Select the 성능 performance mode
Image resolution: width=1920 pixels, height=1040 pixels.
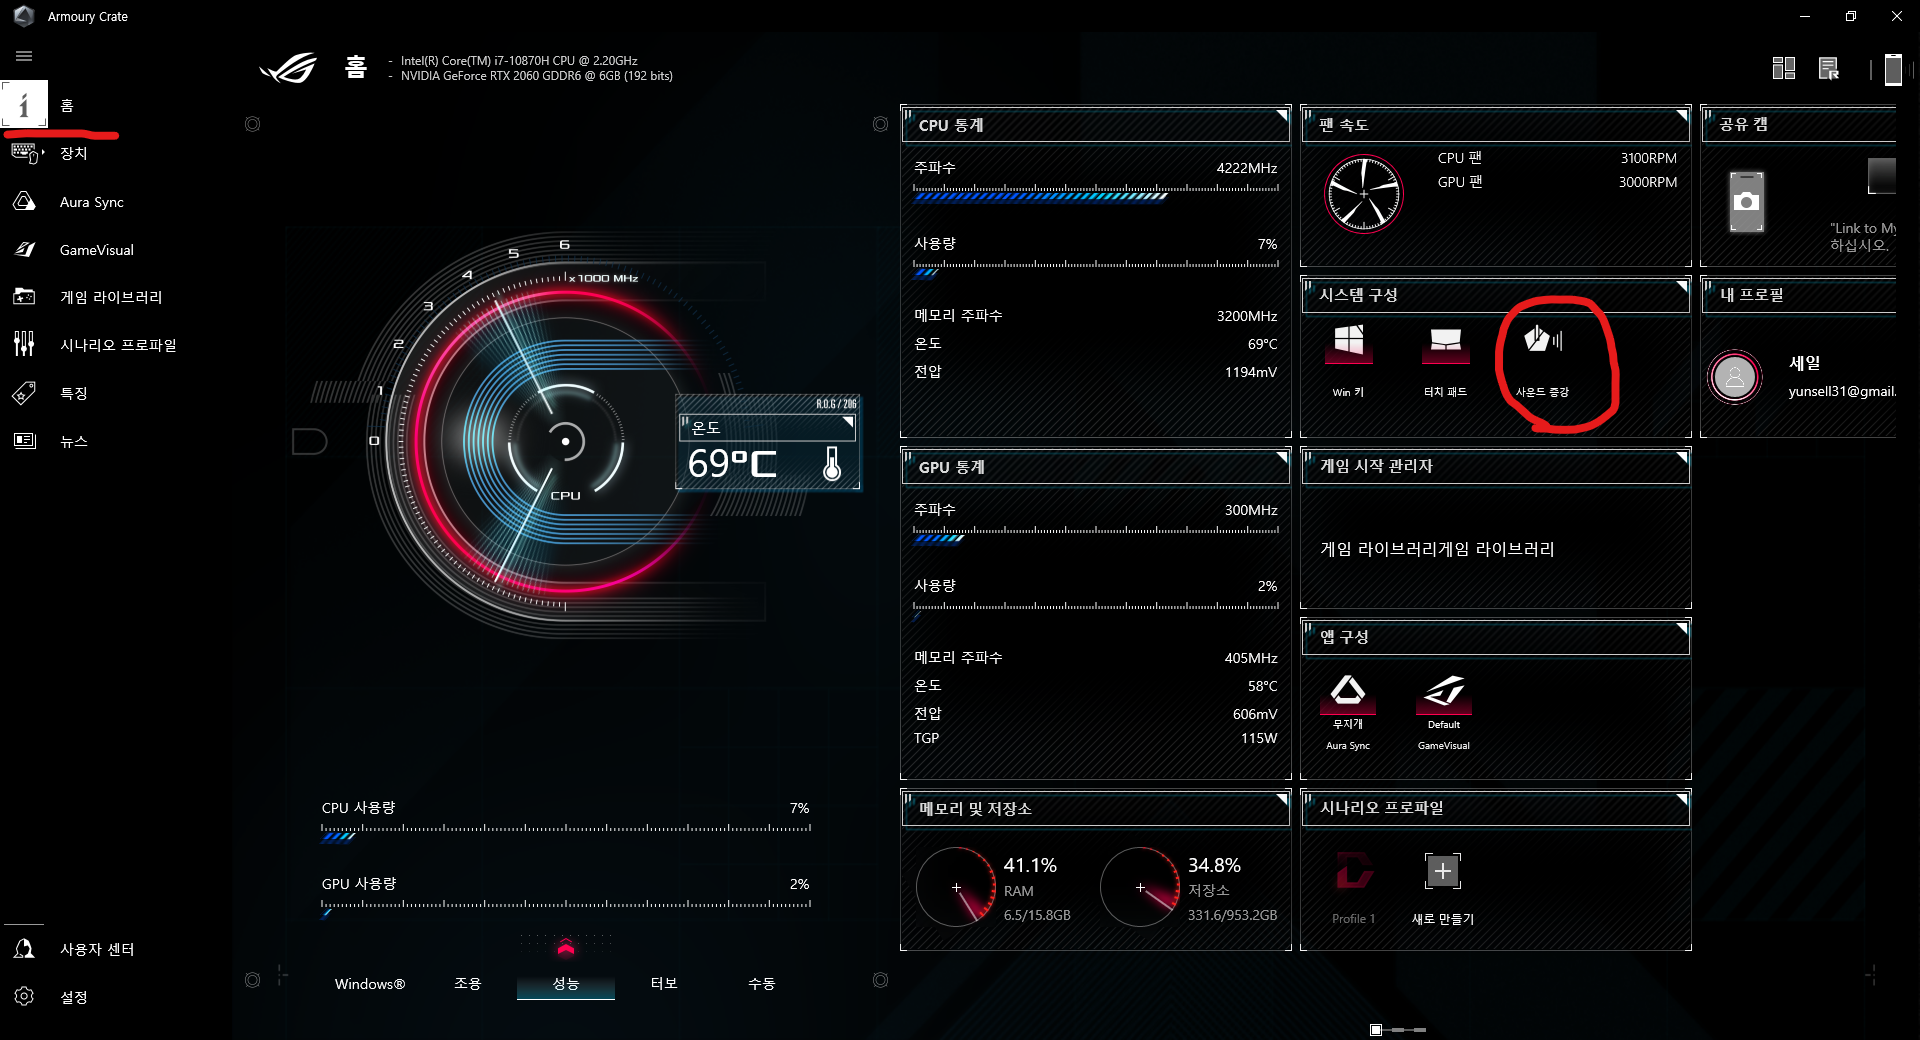pyautogui.click(x=566, y=984)
